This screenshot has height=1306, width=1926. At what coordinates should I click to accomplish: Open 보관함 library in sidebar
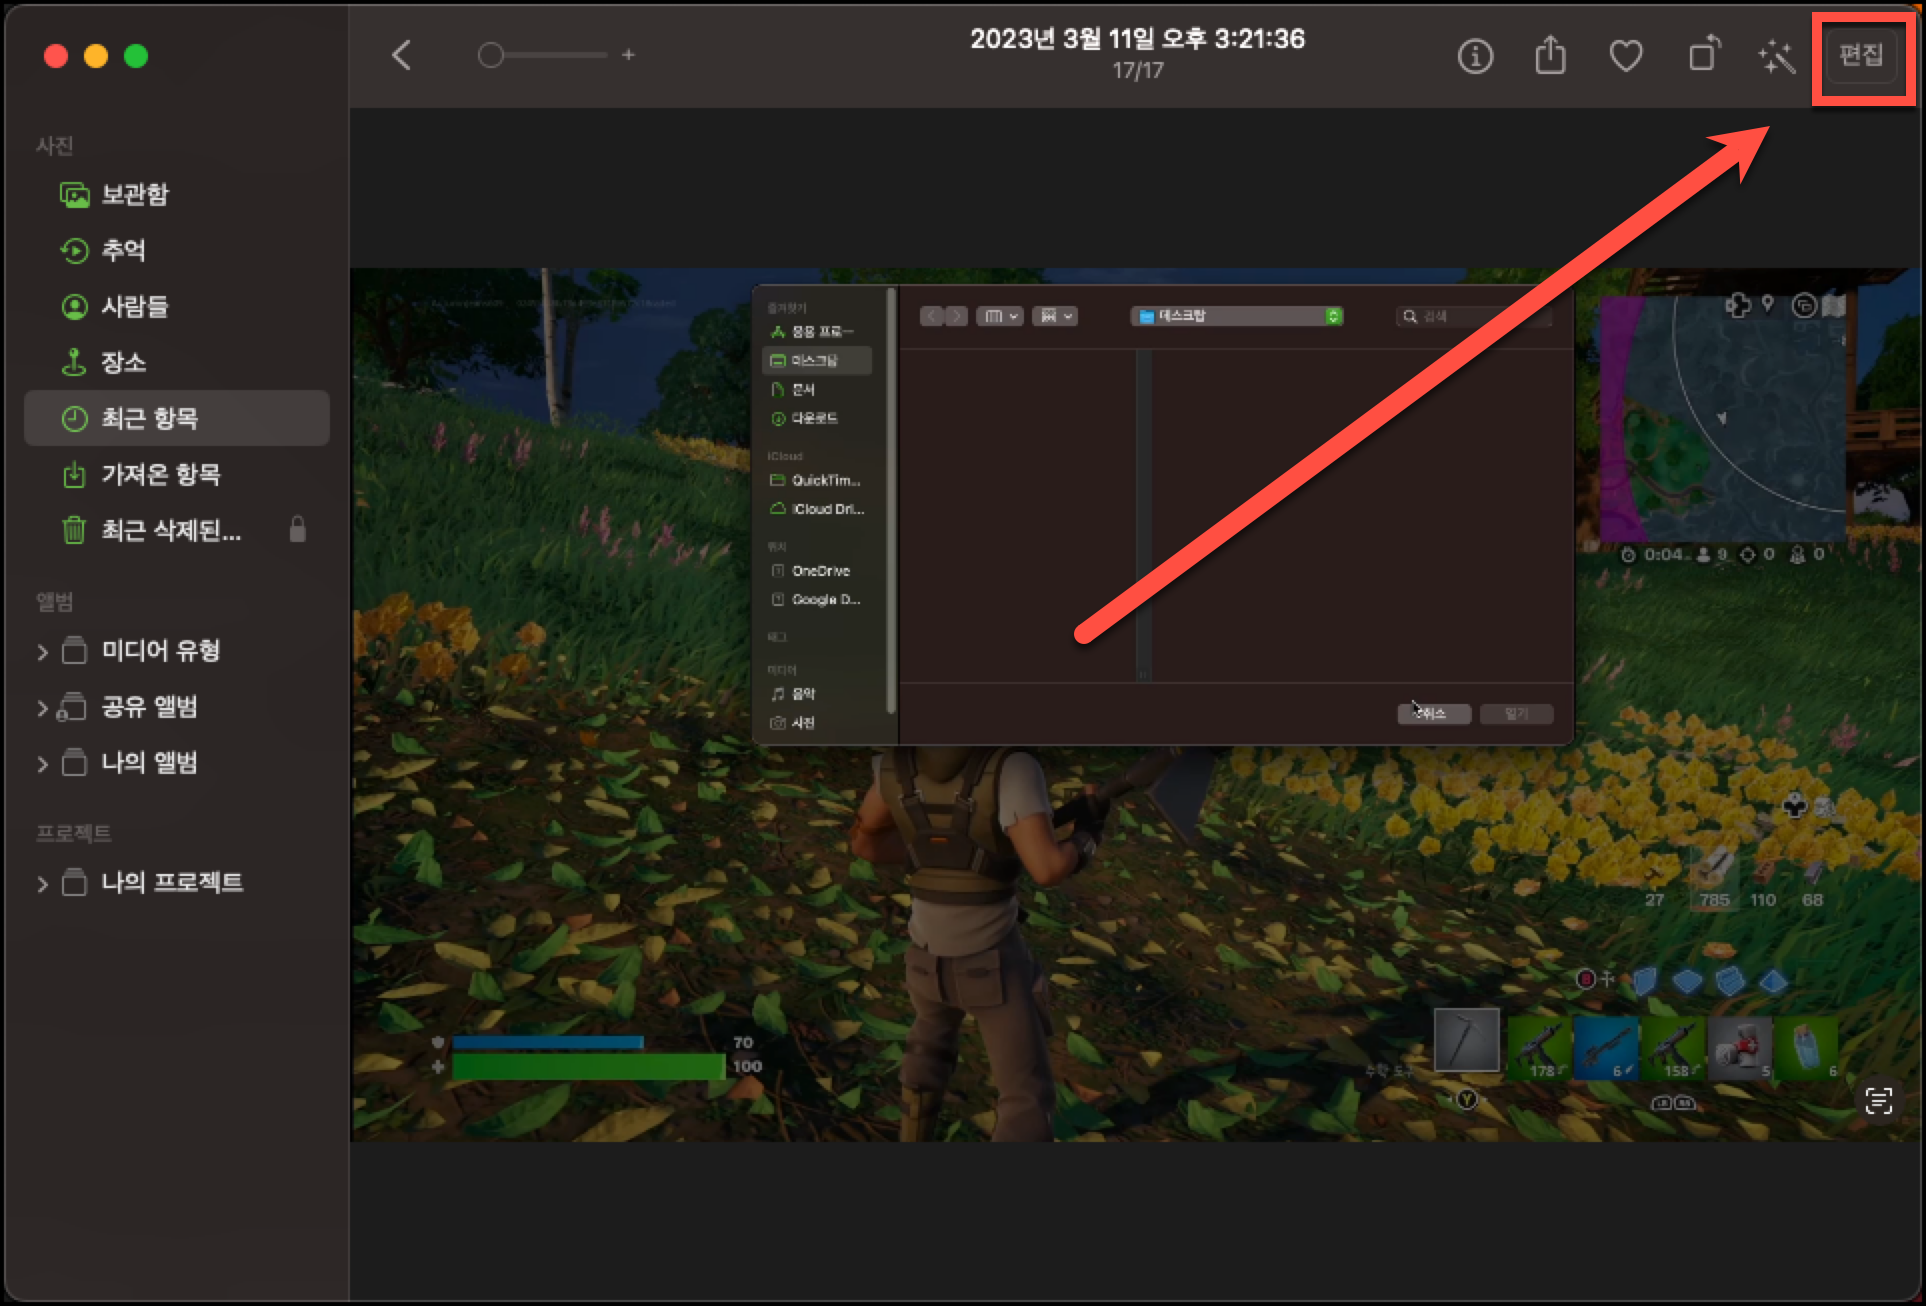click(135, 194)
